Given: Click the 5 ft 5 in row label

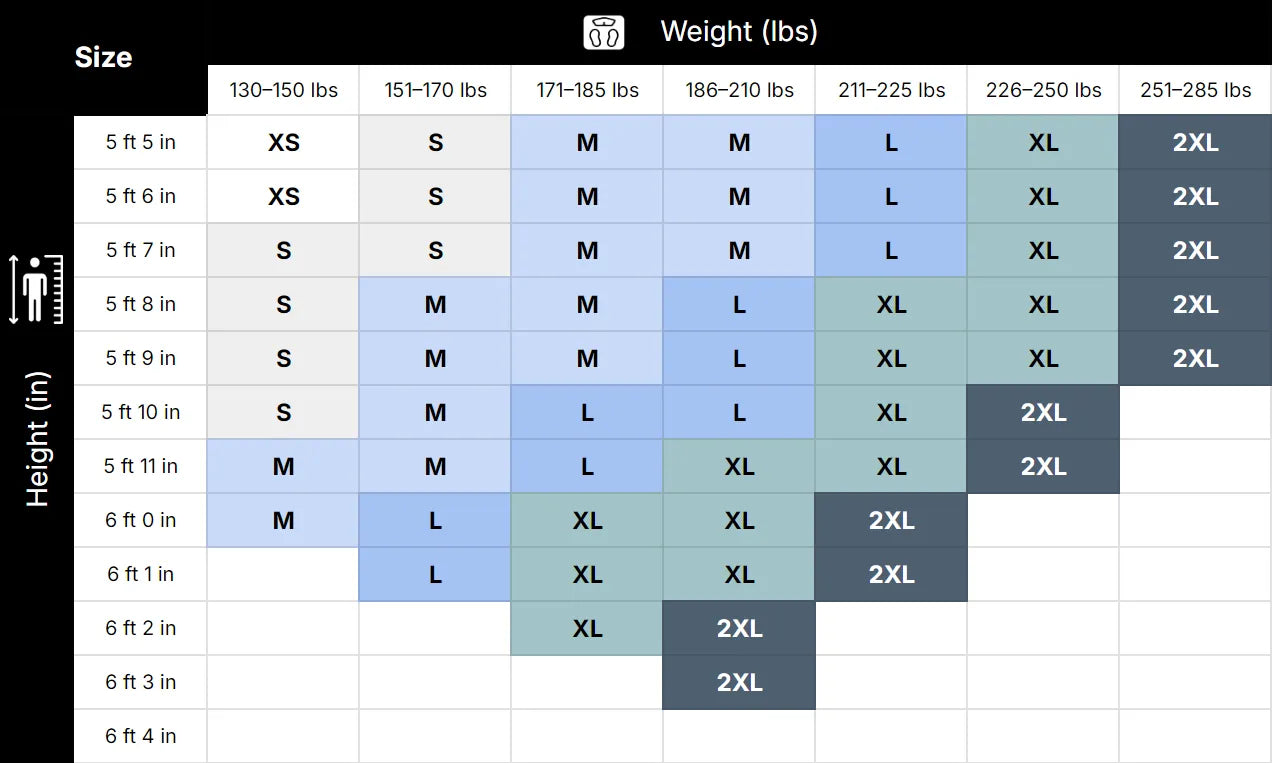Looking at the screenshot, I should (x=141, y=142).
